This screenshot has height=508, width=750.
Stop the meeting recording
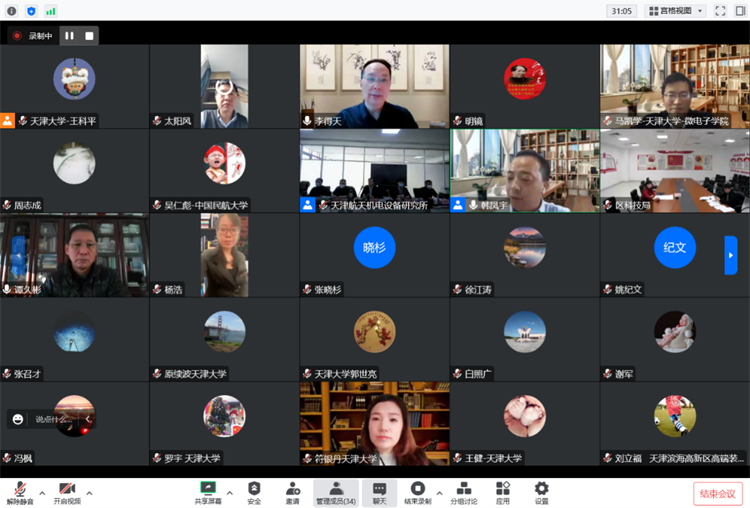coord(89,35)
